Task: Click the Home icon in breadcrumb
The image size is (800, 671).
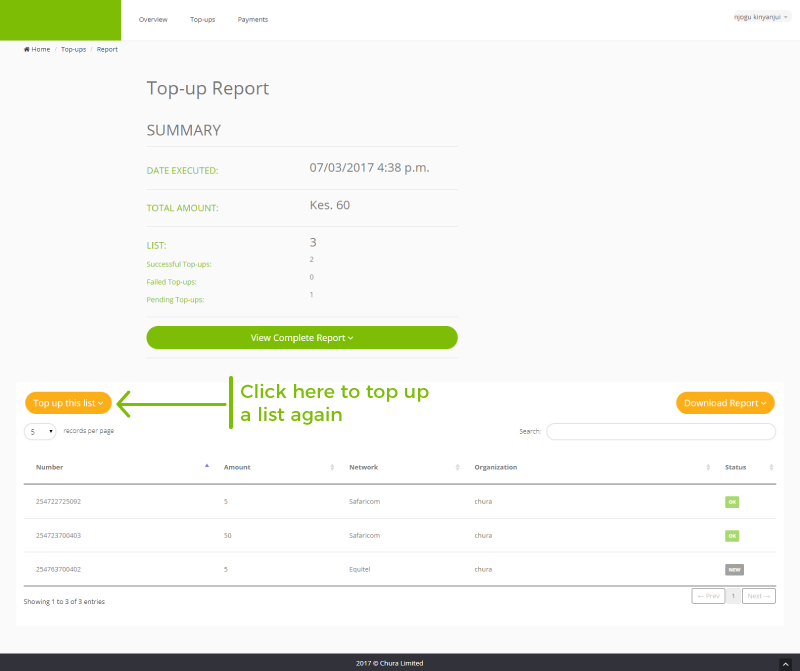Action: (27, 49)
